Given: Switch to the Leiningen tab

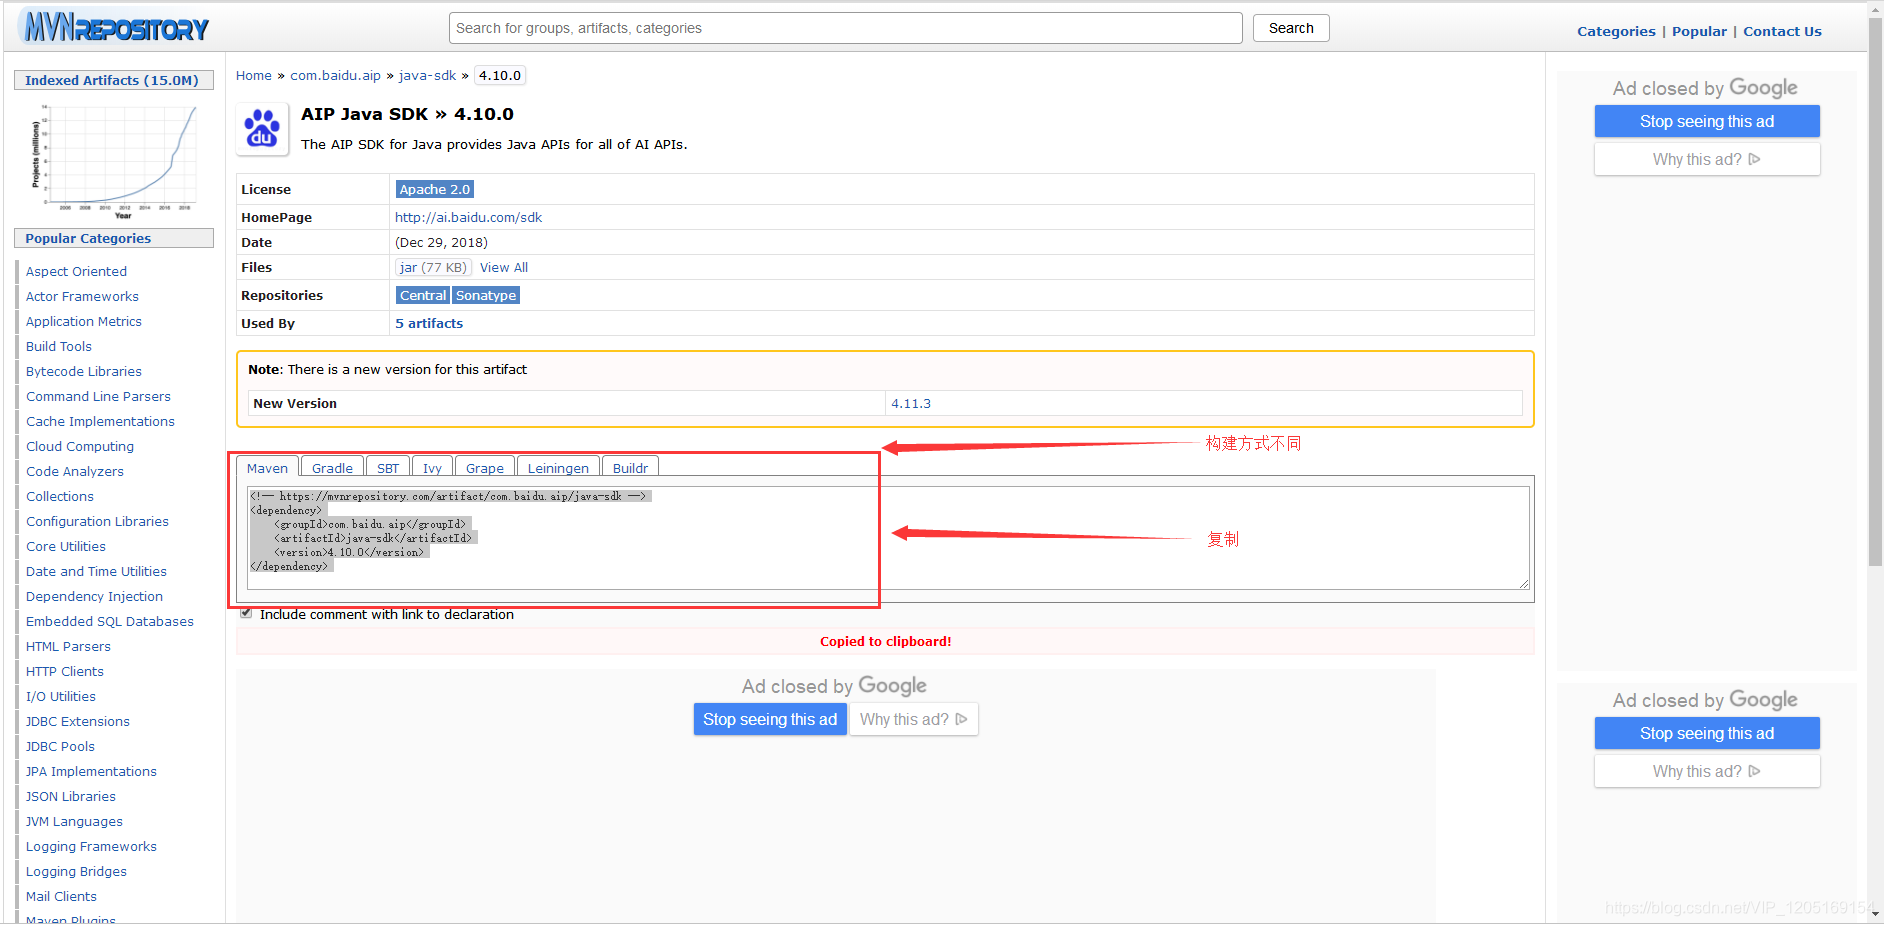Looking at the screenshot, I should [x=558, y=468].
